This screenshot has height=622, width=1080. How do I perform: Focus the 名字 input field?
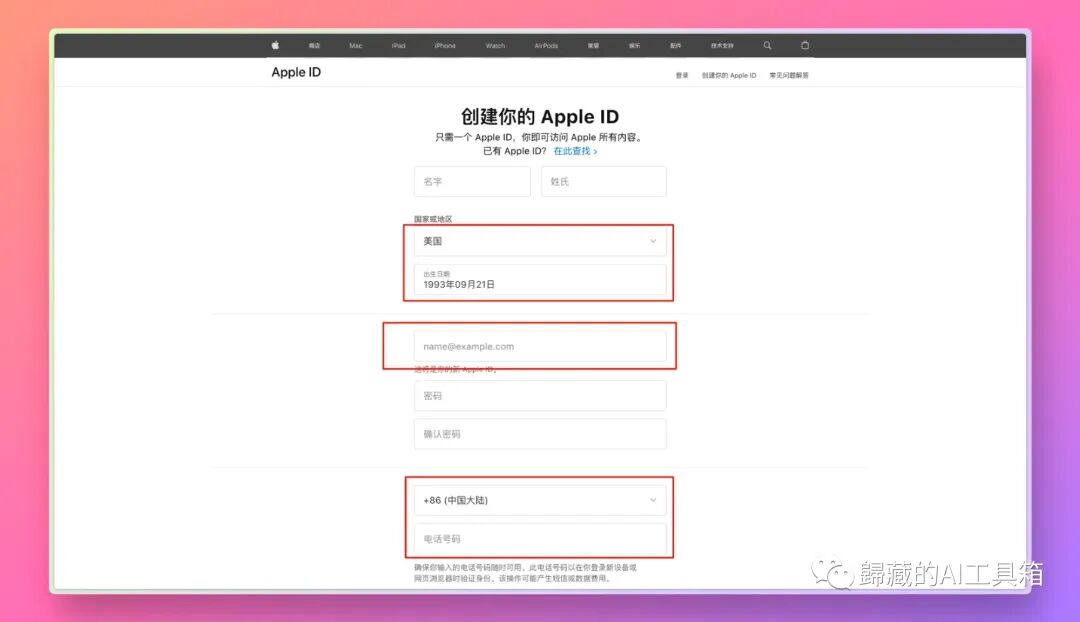(472, 181)
